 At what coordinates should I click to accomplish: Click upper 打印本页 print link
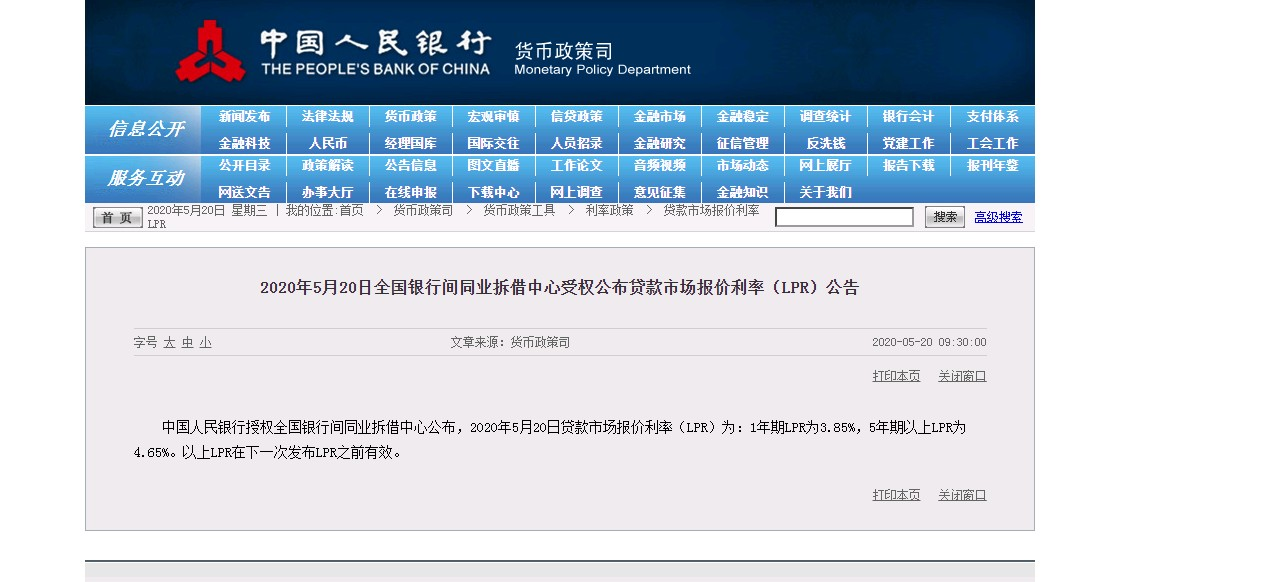[x=896, y=376]
